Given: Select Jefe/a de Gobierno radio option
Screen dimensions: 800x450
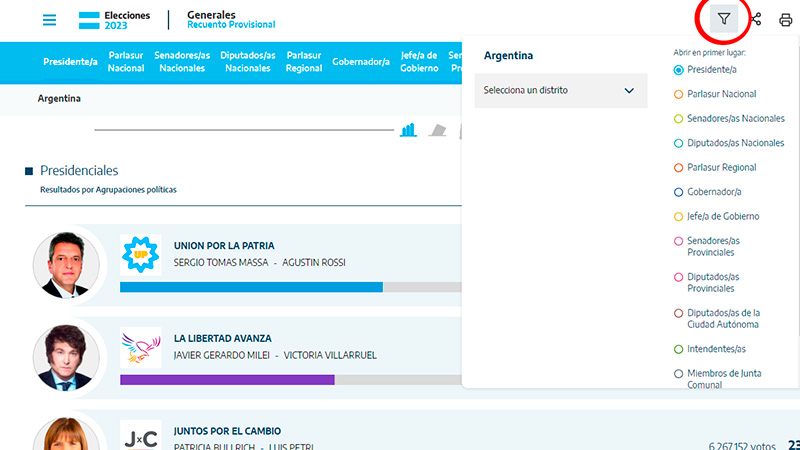Looking at the screenshot, I should coord(679,217).
